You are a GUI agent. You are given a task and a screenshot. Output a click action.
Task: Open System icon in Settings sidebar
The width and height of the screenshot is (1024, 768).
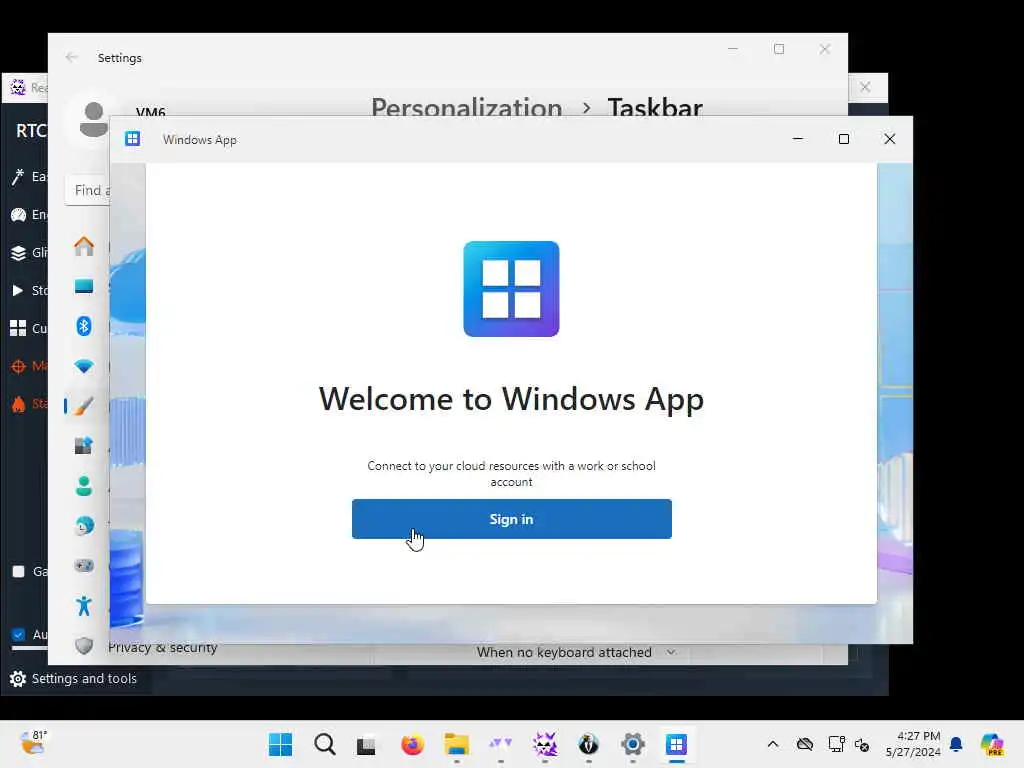click(x=84, y=287)
